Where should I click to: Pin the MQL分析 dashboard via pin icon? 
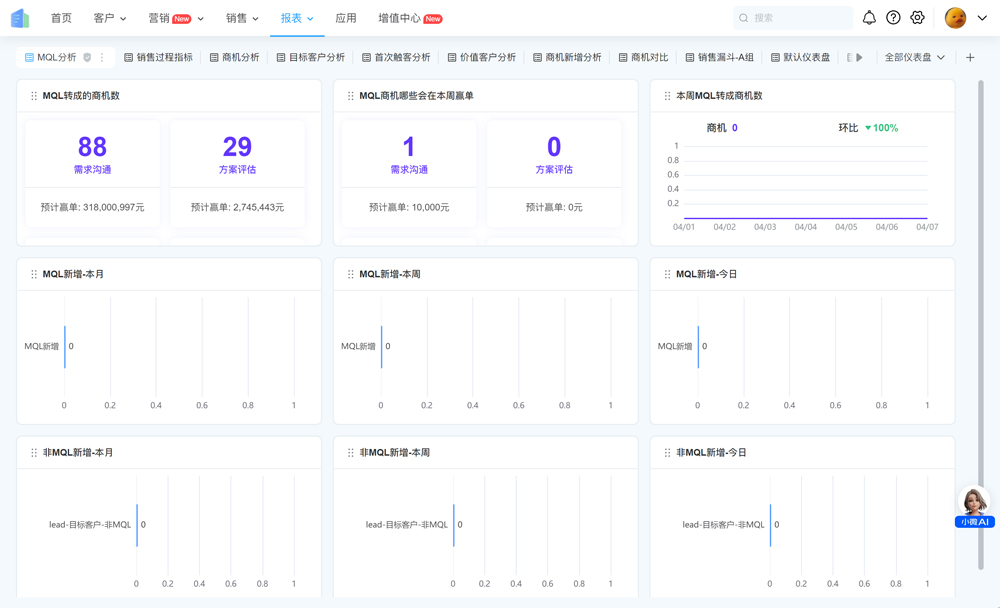coord(86,57)
